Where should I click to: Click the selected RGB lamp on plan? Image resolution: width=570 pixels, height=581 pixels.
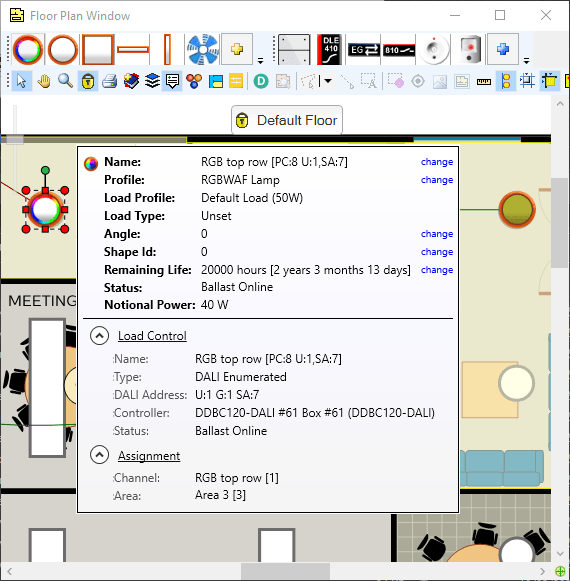point(45,210)
